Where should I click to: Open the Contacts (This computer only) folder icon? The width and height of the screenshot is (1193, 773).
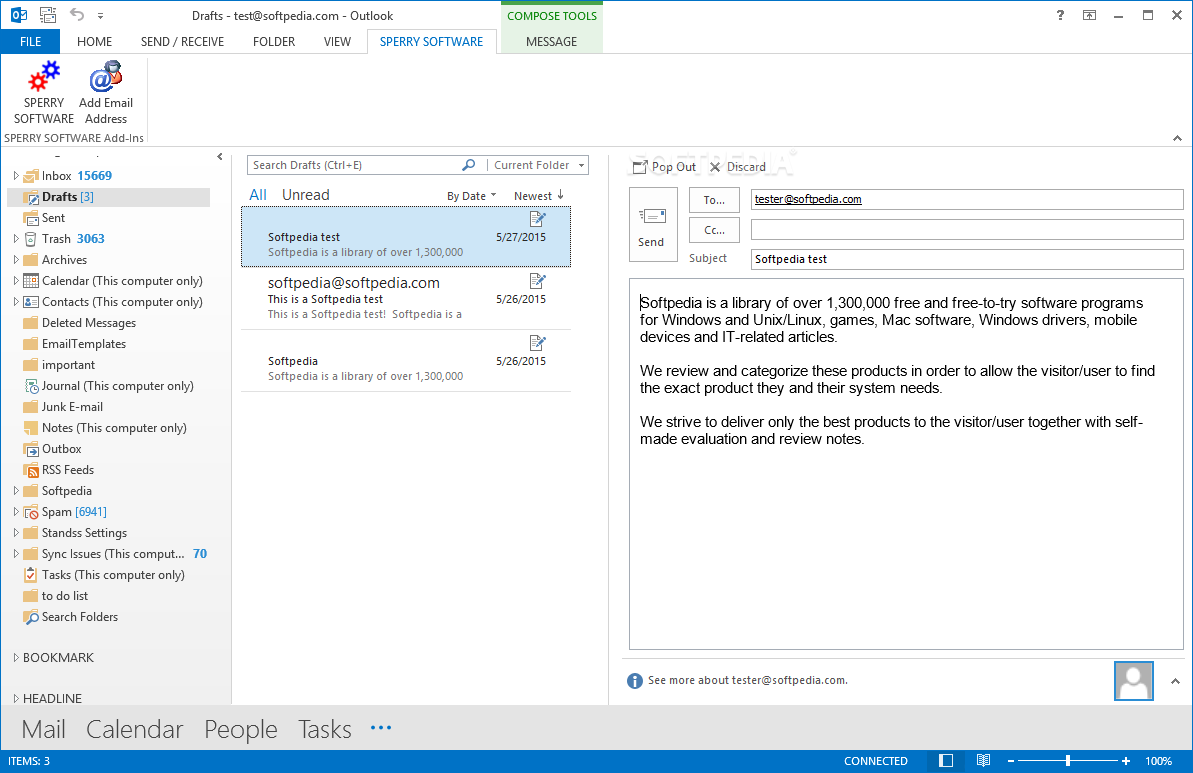click(31, 302)
